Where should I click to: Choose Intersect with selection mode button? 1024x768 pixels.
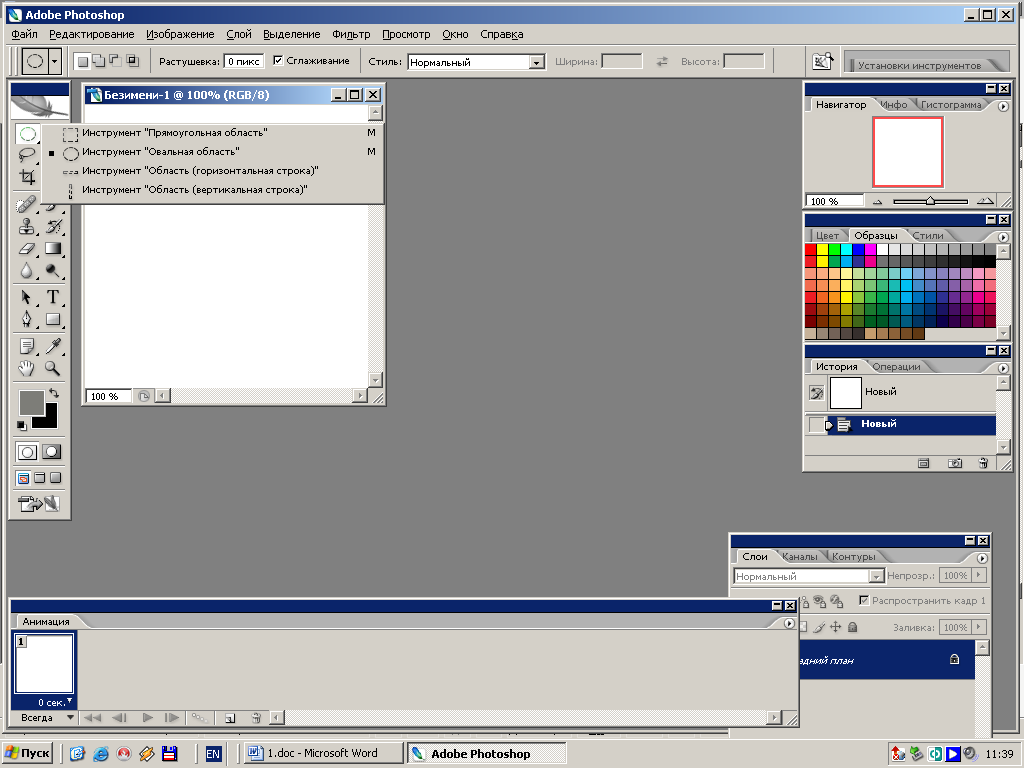[132, 61]
